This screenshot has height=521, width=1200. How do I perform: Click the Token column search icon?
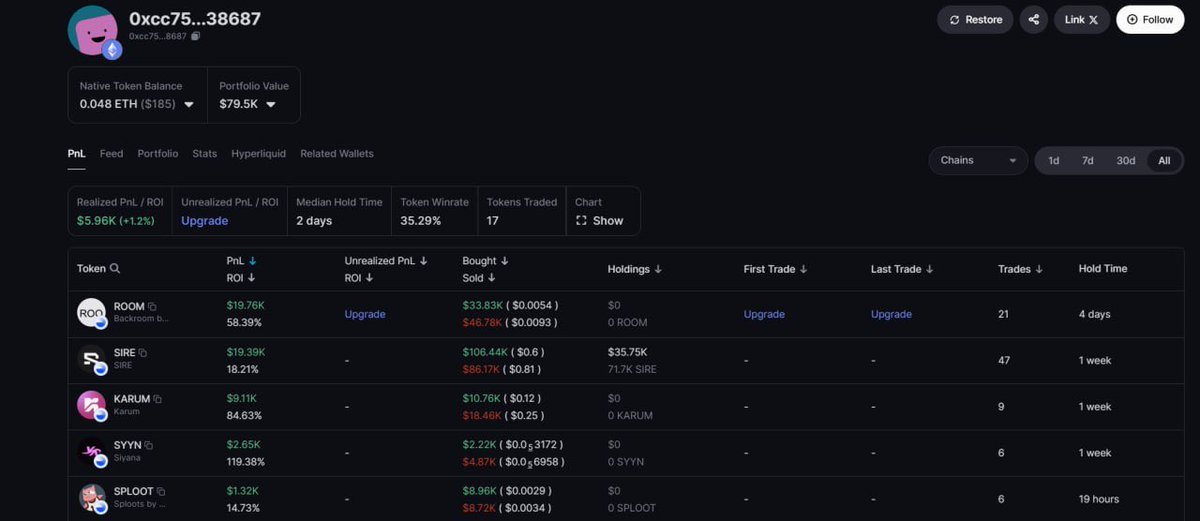tap(115, 269)
